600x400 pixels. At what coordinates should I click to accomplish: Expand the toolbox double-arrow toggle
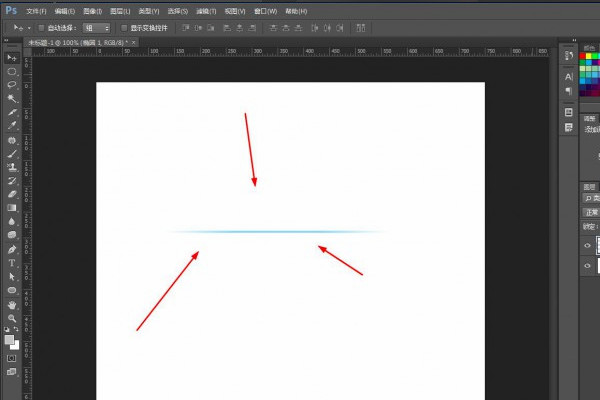(x=6, y=40)
